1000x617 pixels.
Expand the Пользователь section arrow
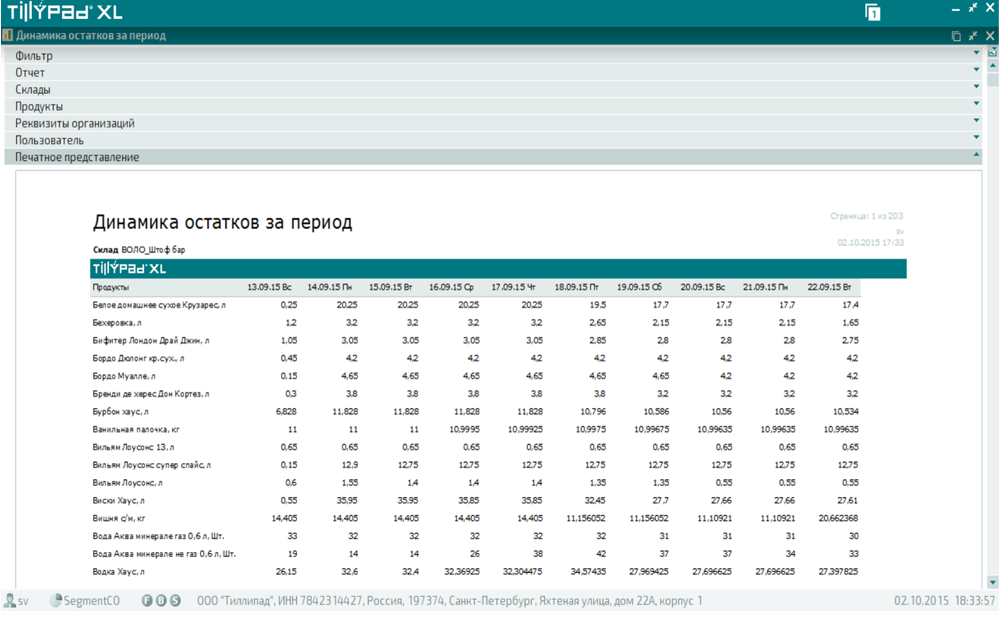pos(976,140)
